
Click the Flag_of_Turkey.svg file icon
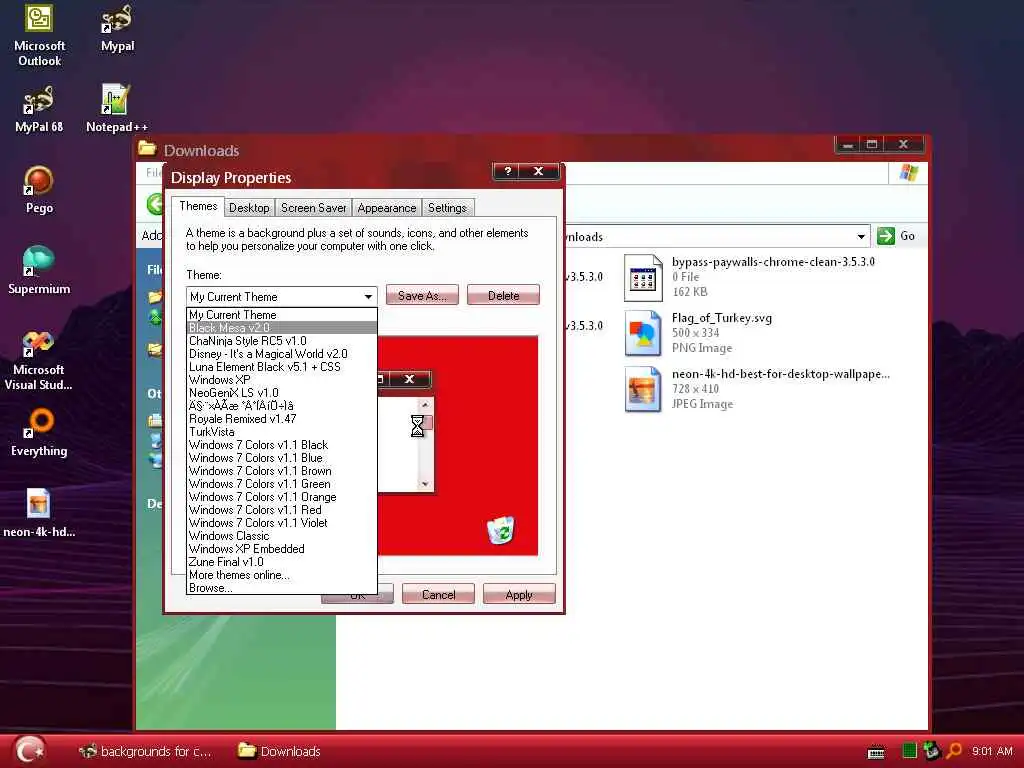pos(643,334)
